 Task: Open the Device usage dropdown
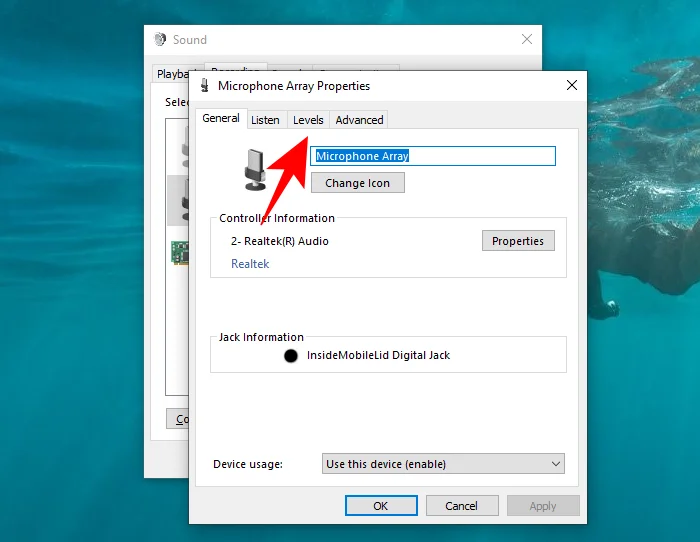point(444,464)
